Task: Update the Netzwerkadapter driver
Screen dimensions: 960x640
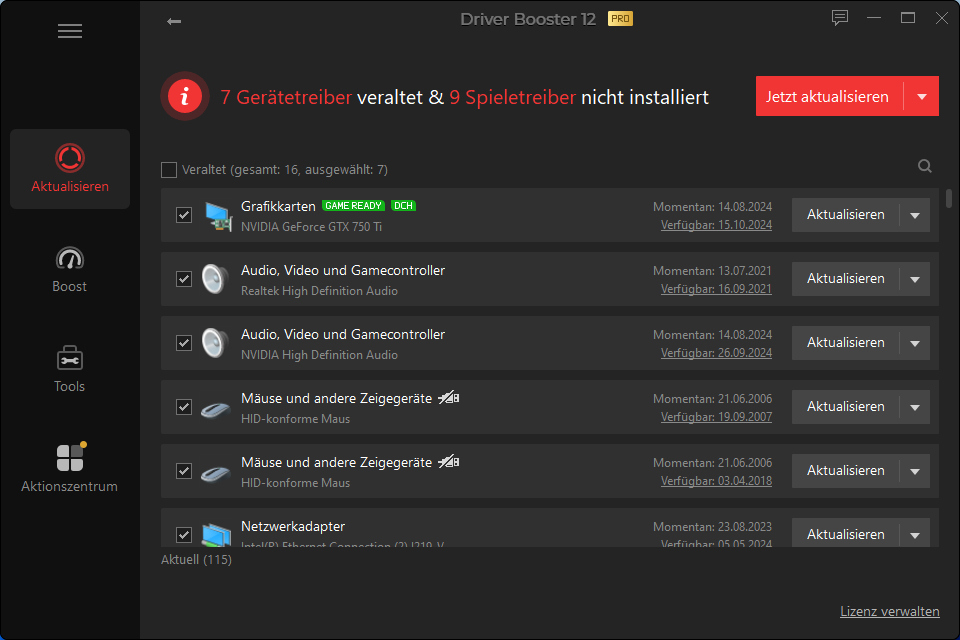Action: (846, 534)
